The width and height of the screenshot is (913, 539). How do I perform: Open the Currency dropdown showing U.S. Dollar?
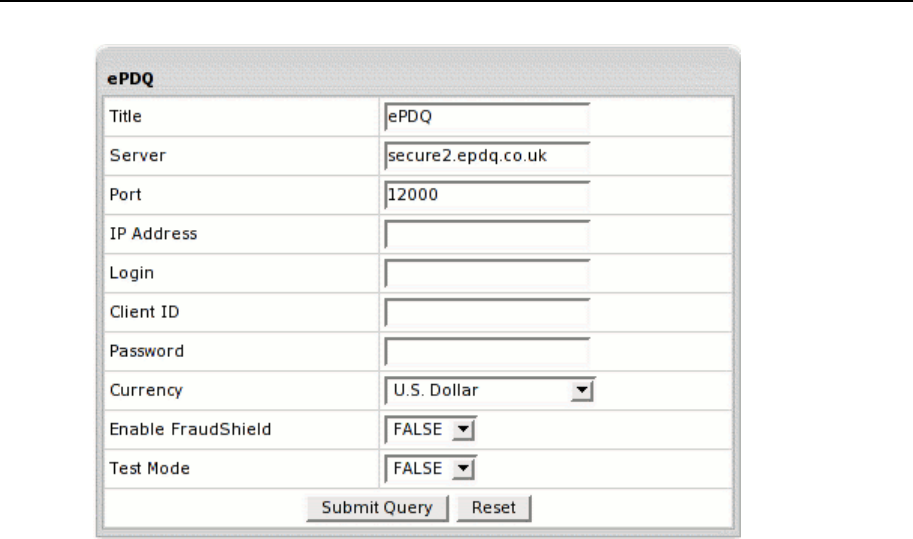click(x=489, y=391)
